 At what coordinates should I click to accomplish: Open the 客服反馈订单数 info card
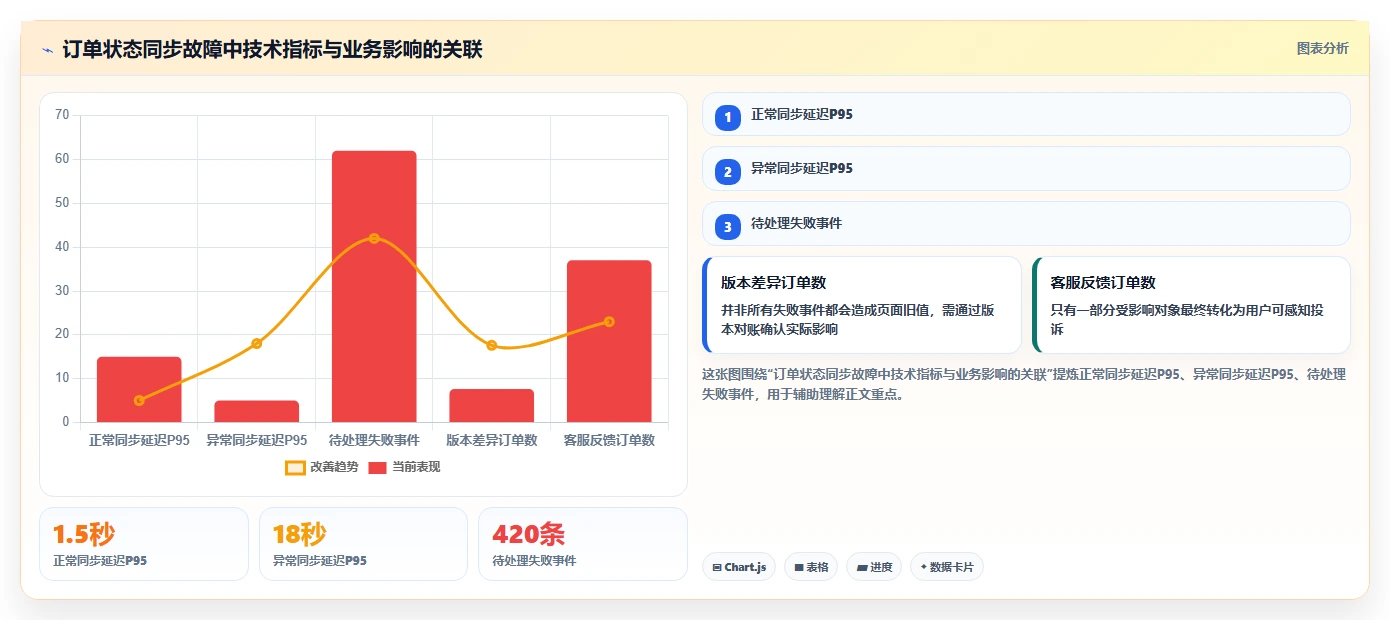click(1191, 305)
